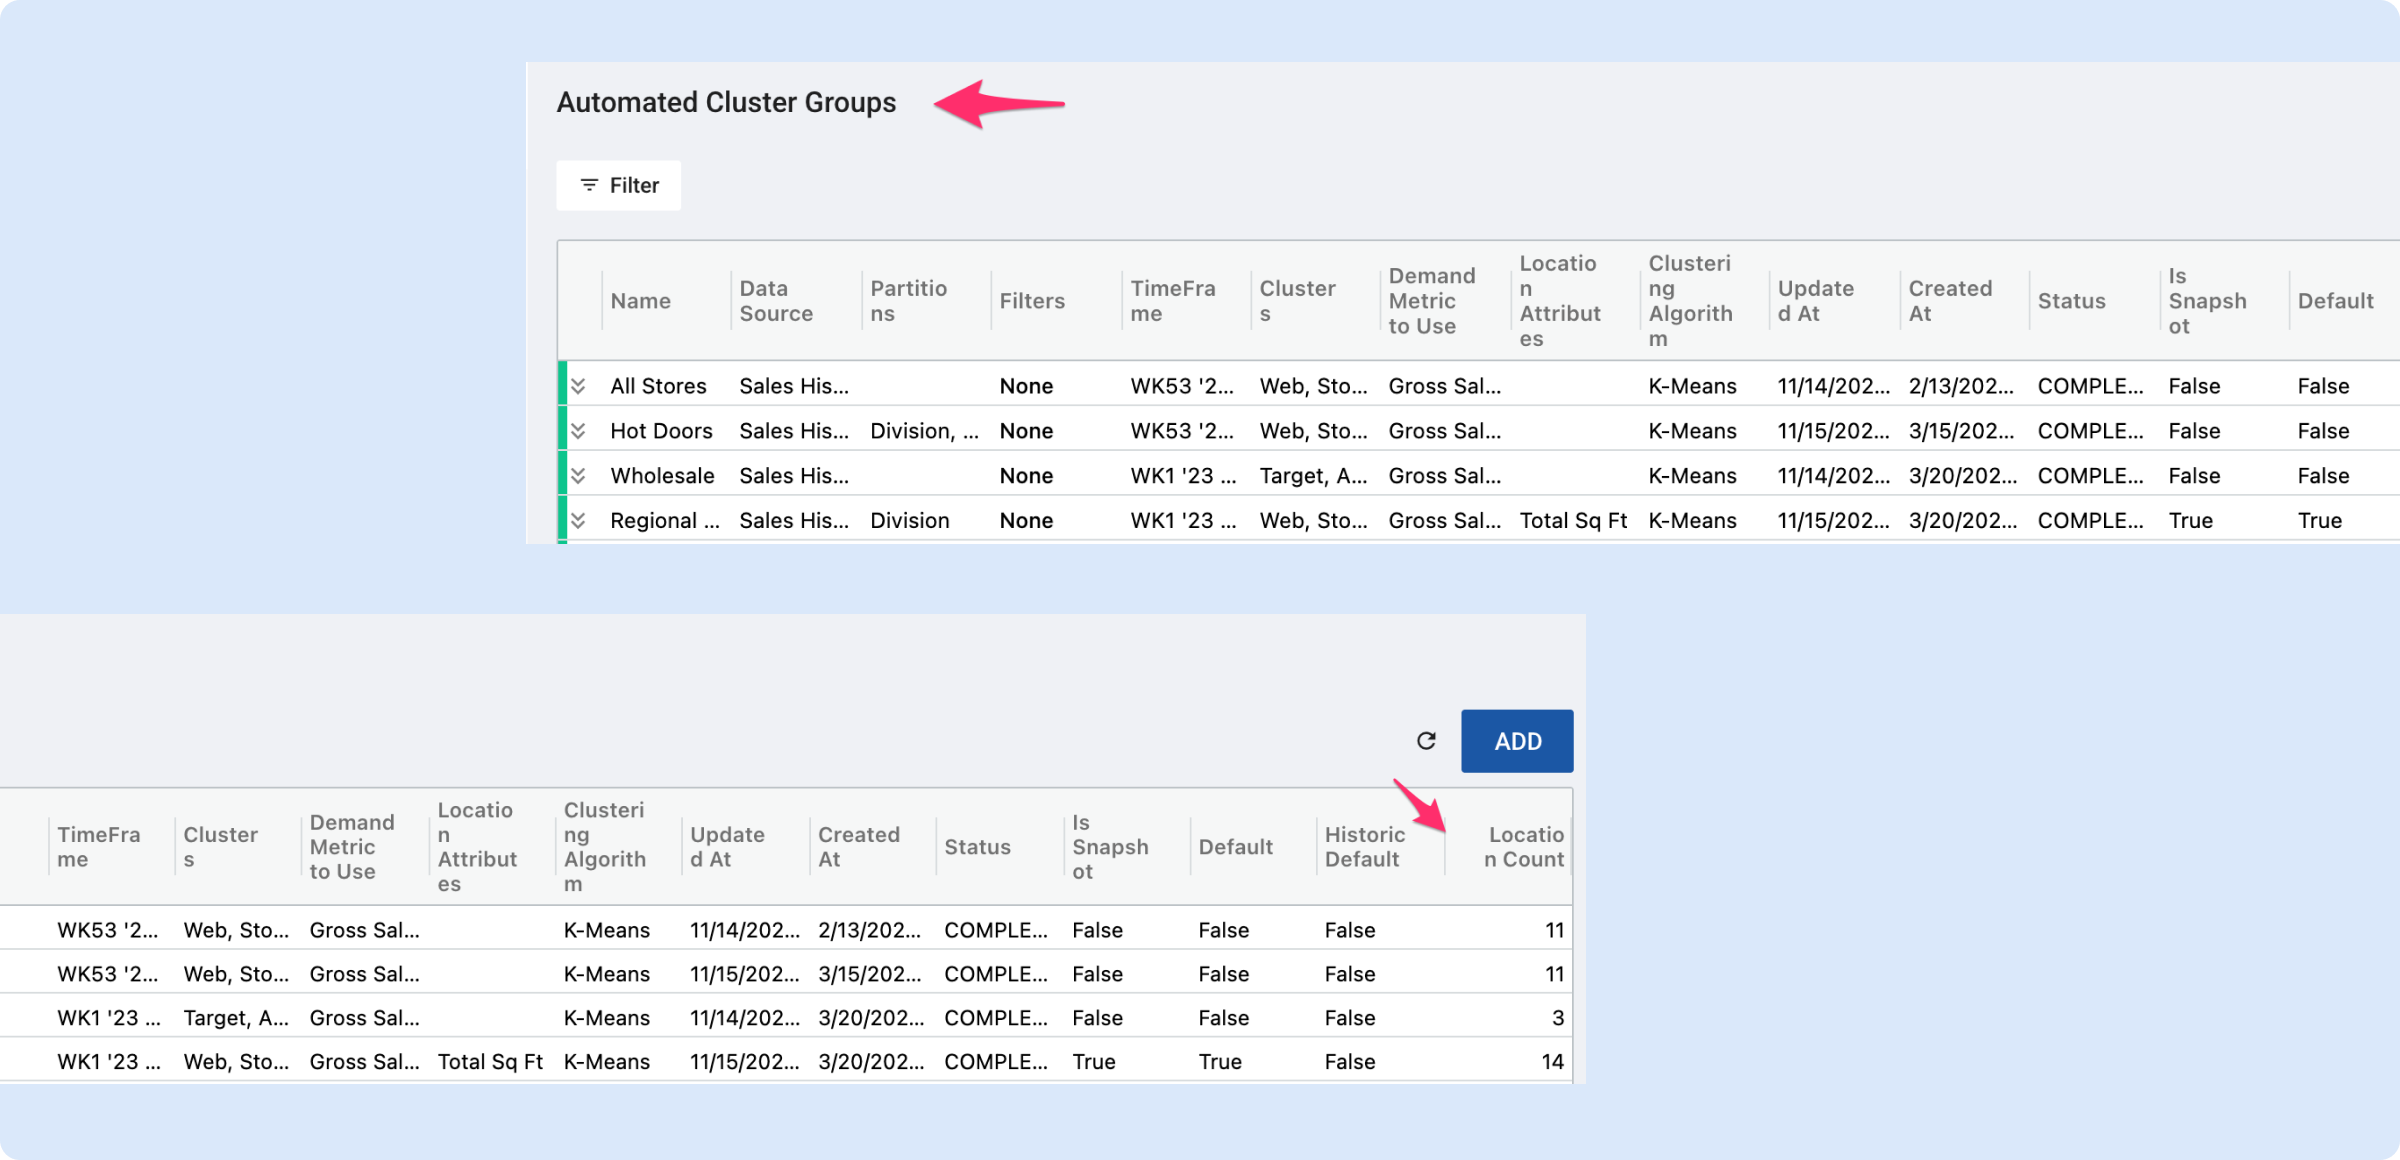Click the refresh icon beside ADD
Viewport: 2400px width, 1160px height.
(x=1426, y=741)
